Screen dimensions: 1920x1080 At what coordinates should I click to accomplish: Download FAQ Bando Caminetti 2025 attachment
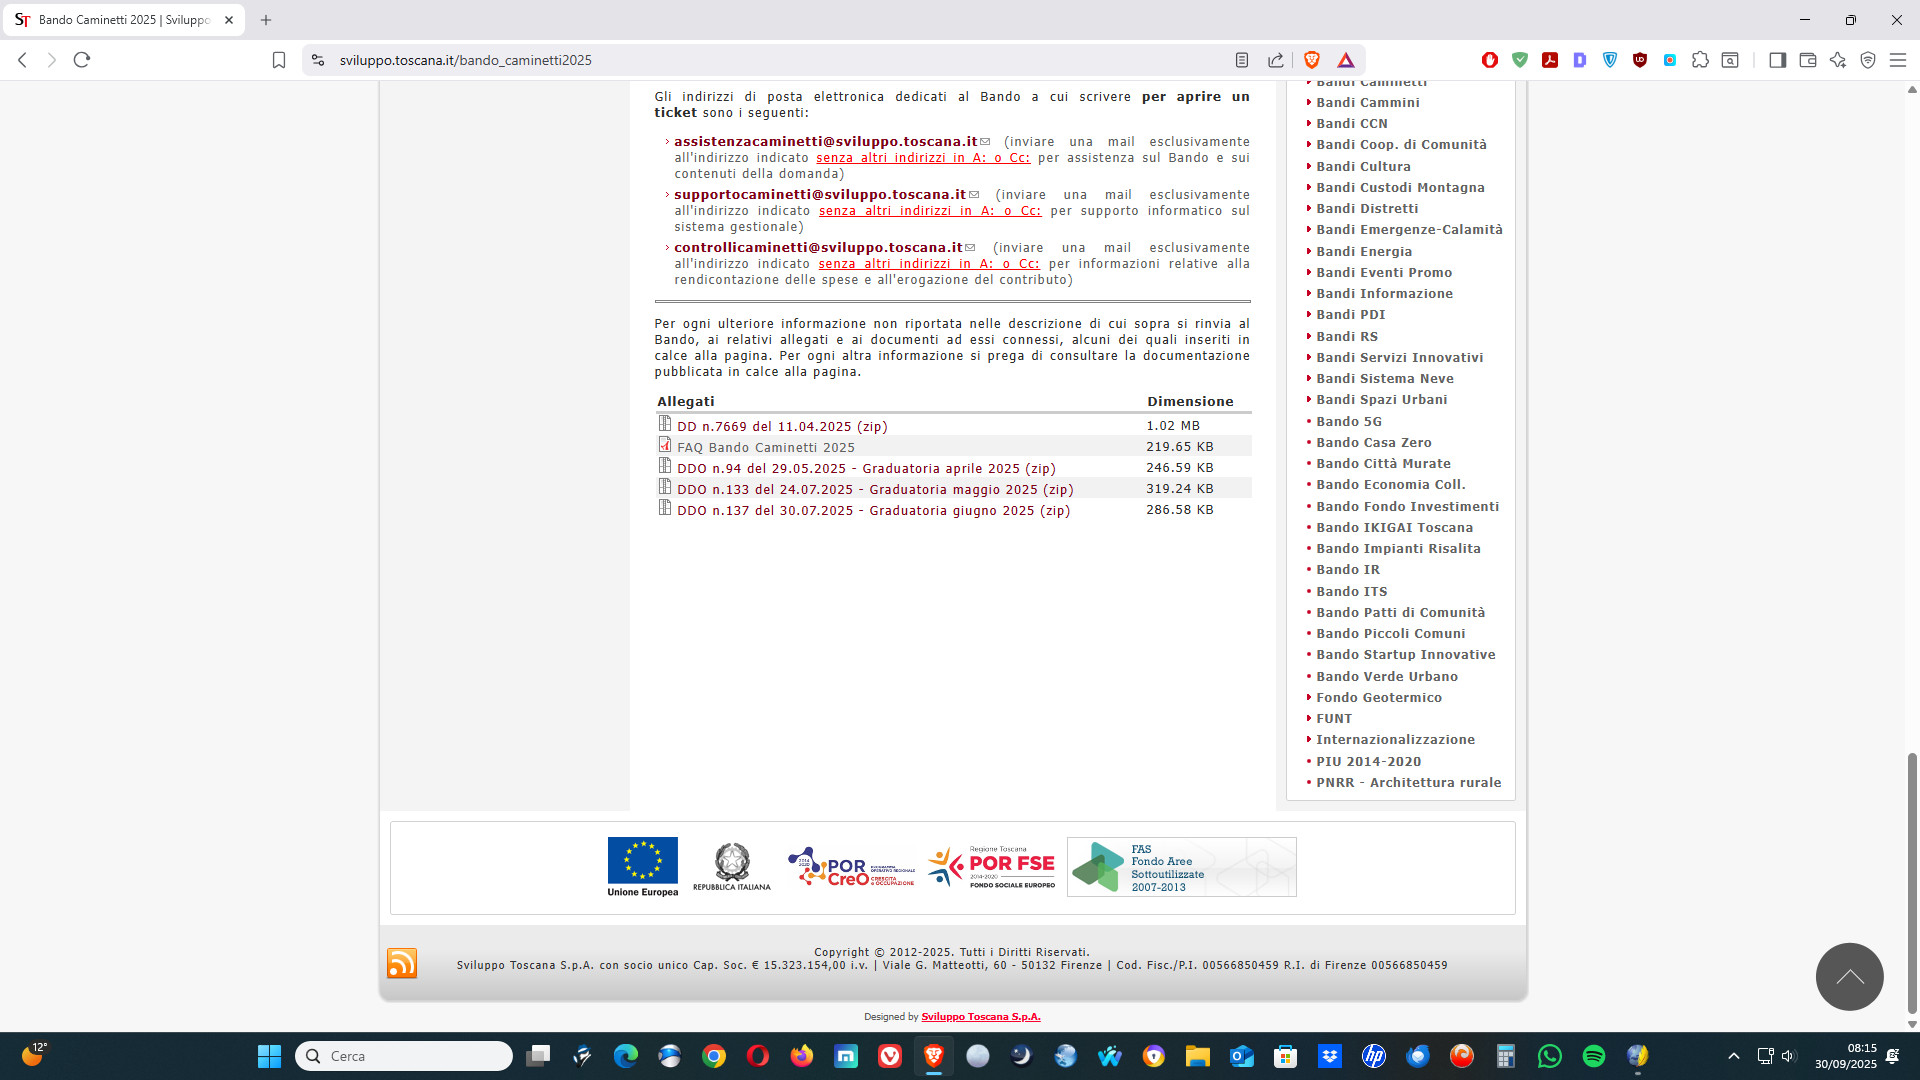point(765,447)
